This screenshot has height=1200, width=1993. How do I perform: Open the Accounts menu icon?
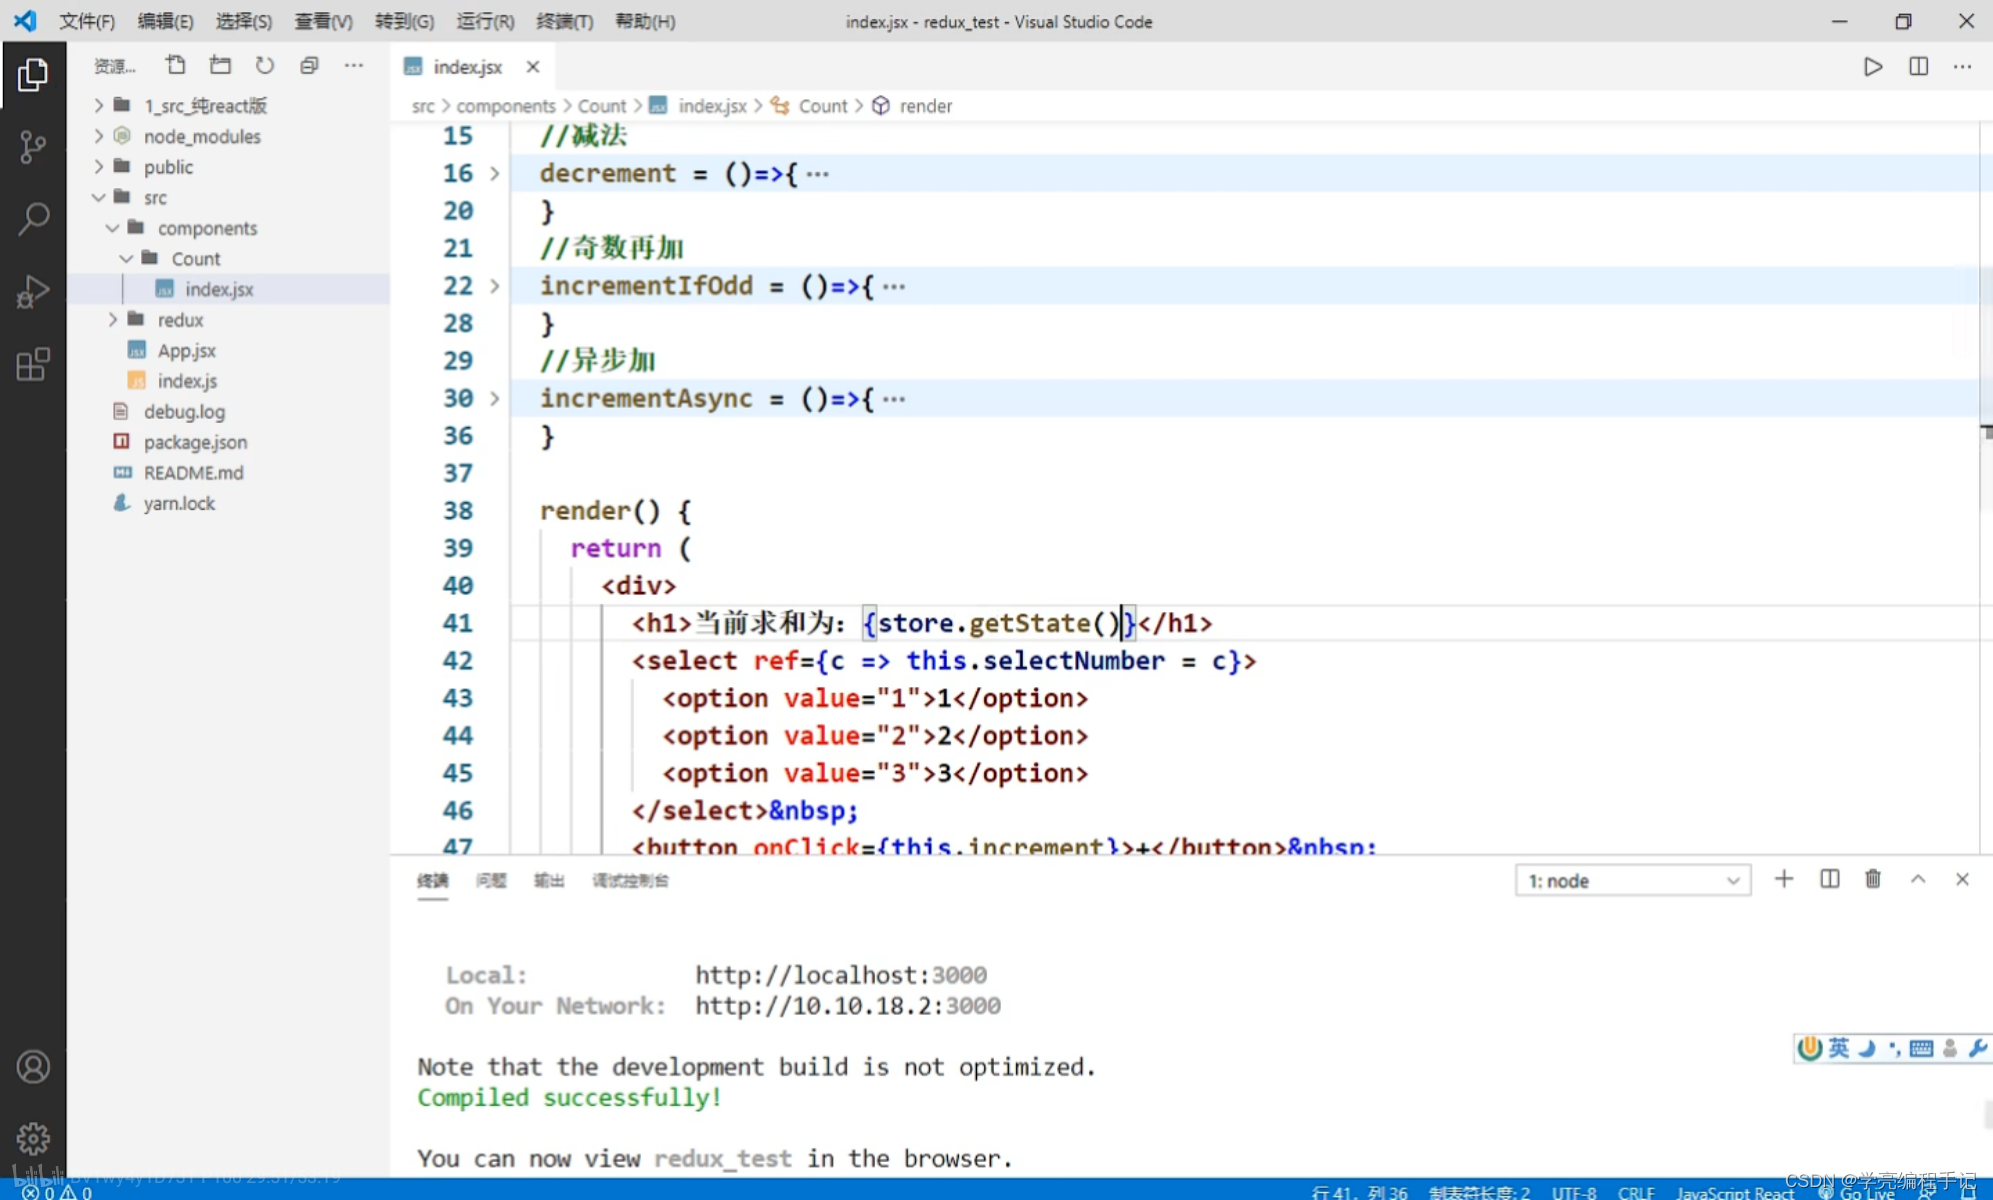[33, 1067]
